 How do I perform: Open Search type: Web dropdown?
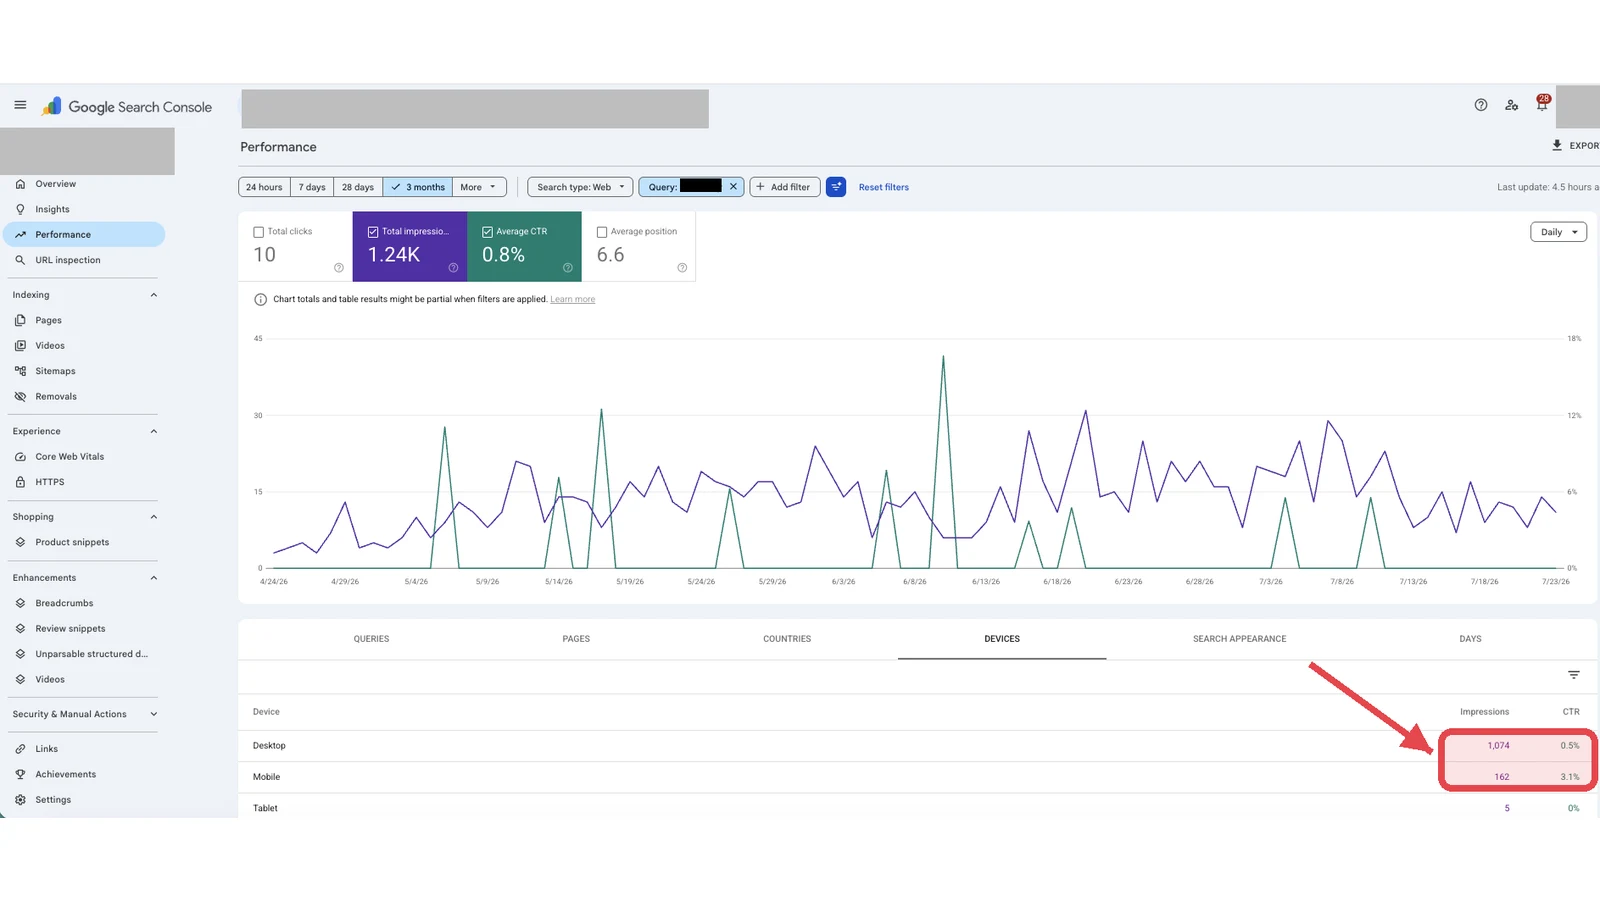pyautogui.click(x=580, y=187)
